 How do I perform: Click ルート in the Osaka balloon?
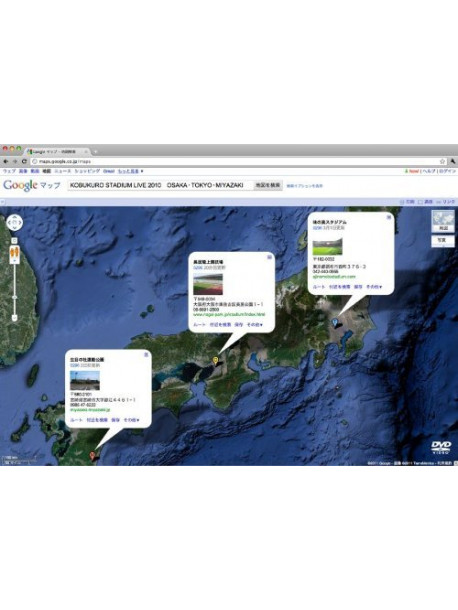[x=199, y=324]
